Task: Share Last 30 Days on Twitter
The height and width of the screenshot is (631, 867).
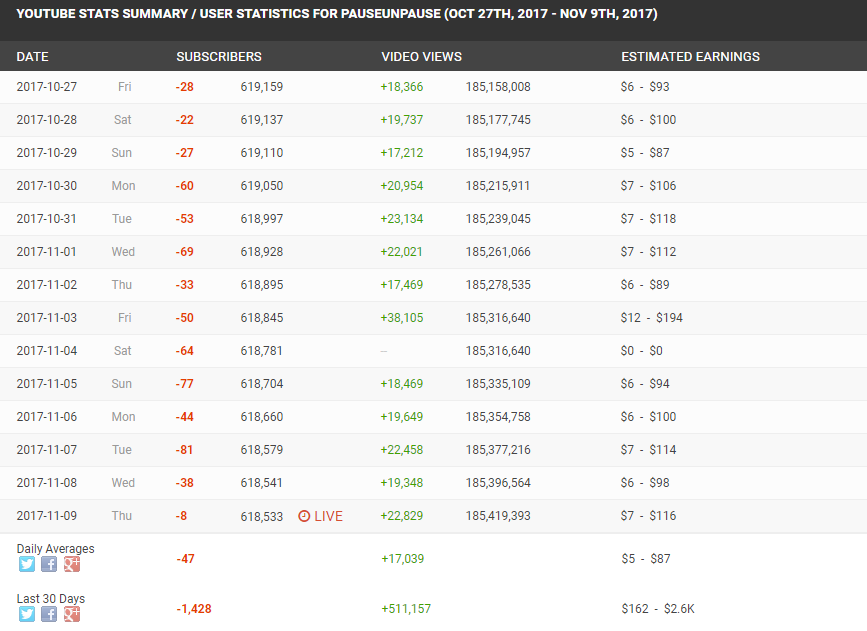Action: click(27, 614)
